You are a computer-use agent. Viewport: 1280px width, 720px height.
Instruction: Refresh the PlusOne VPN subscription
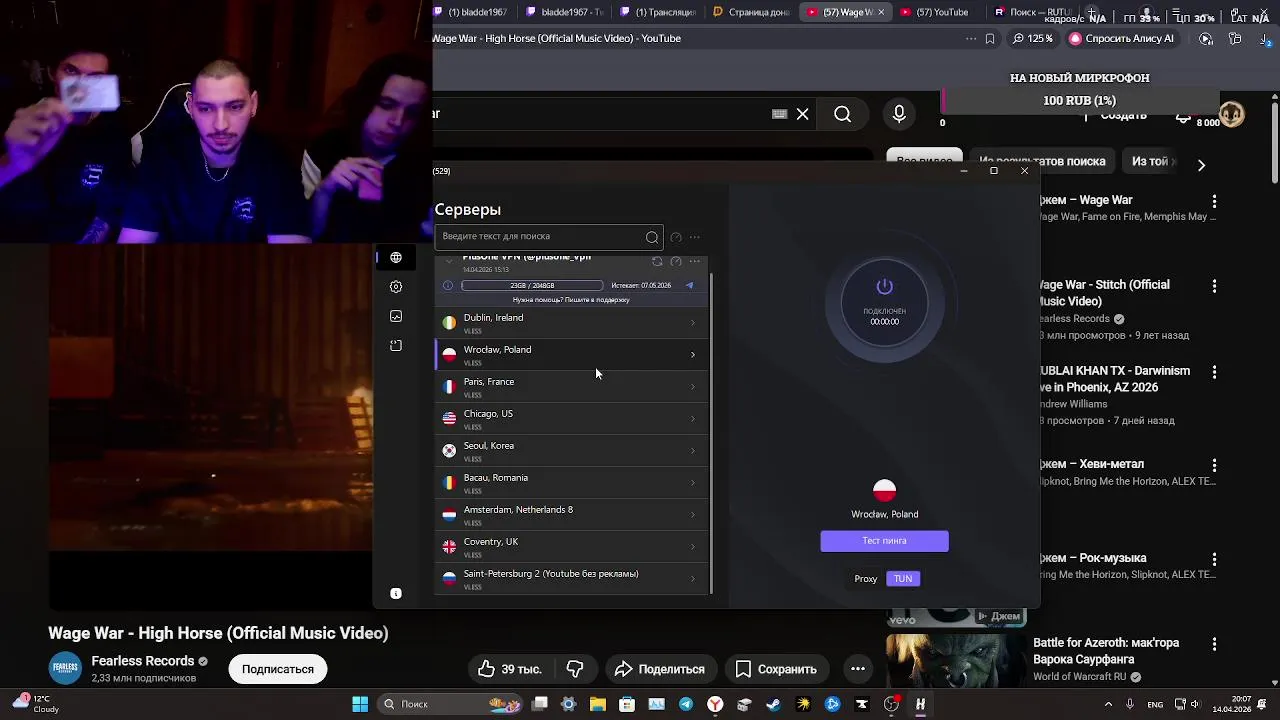(x=657, y=261)
